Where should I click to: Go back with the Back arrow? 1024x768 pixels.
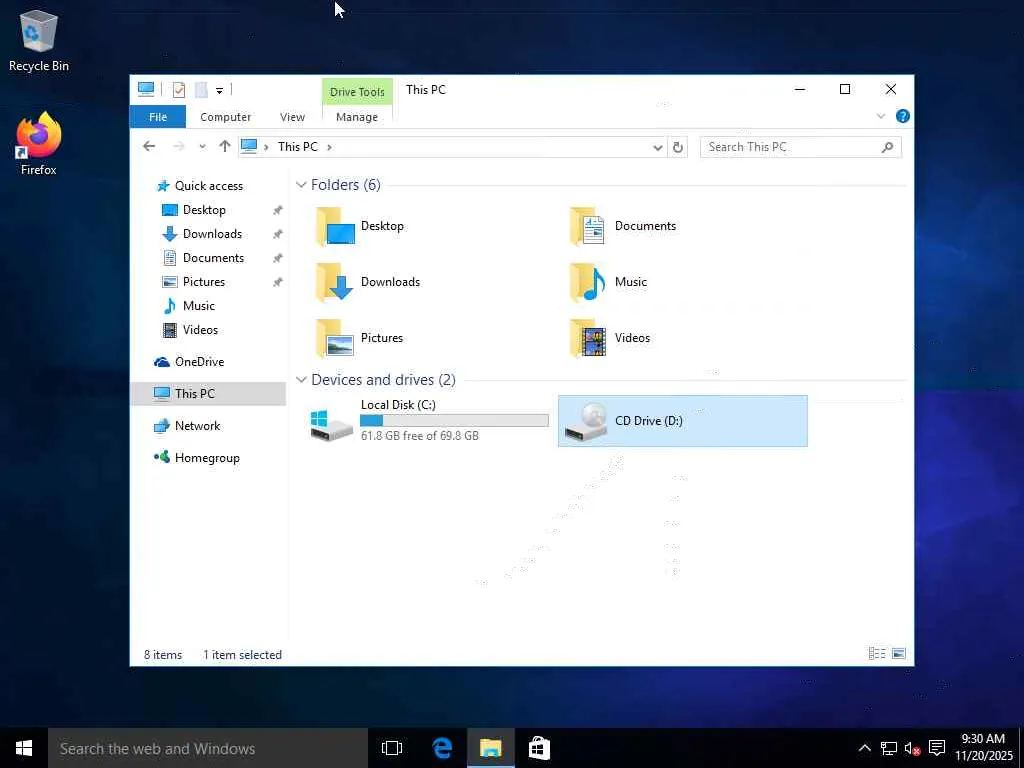(x=149, y=146)
